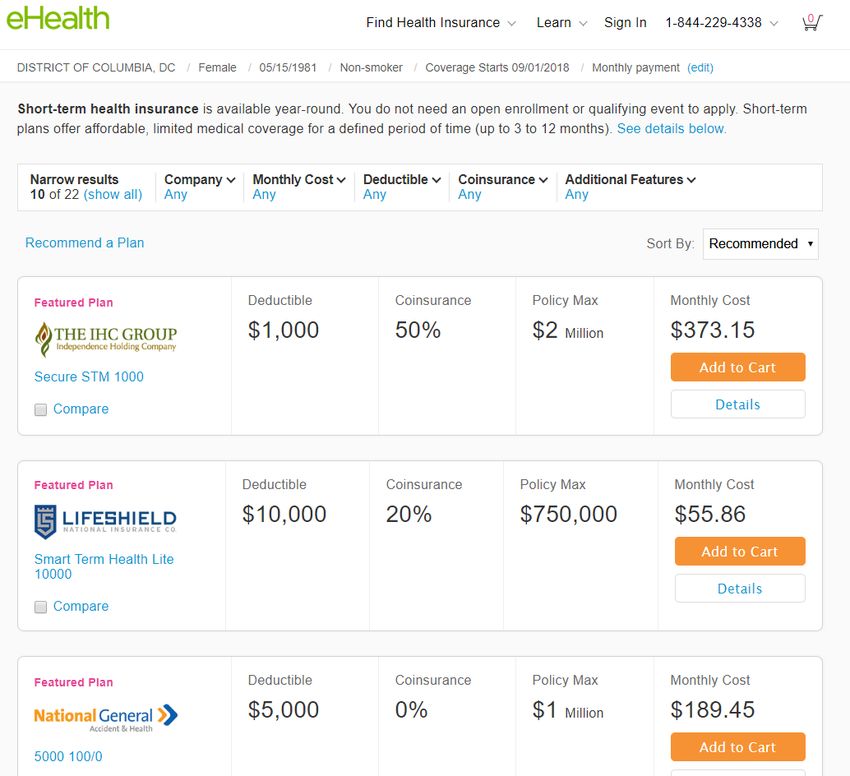Image resolution: width=850 pixels, height=776 pixels.
Task: Click the National General logo
Action: pyautogui.click(x=106, y=718)
